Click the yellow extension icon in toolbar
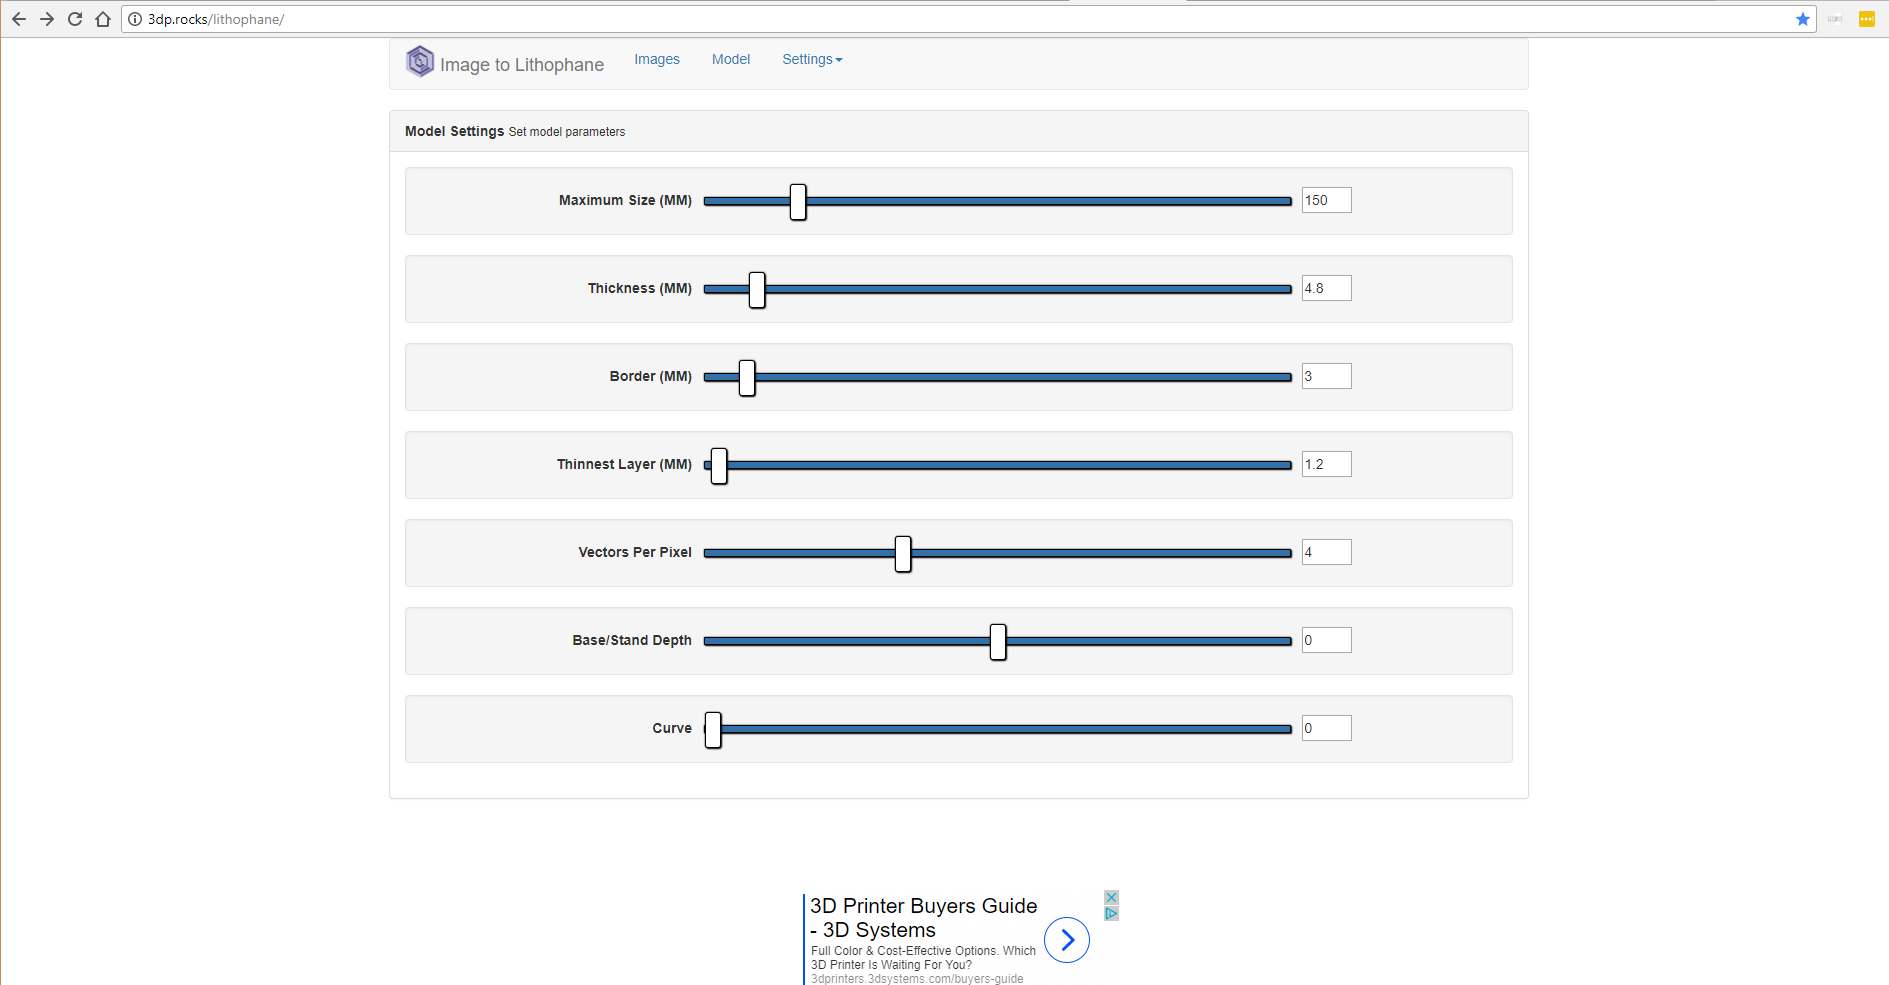Image resolution: width=1889 pixels, height=985 pixels. pyautogui.click(x=1867, y=19)
